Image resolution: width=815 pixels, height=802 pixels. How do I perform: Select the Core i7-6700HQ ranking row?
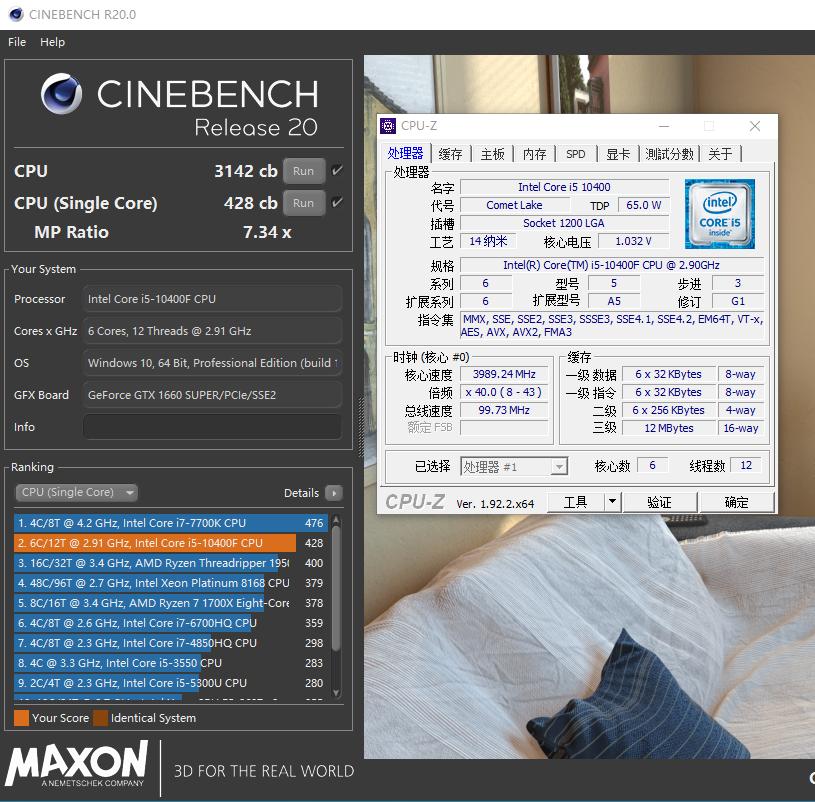pyautogui.click(x=171, y=623)
